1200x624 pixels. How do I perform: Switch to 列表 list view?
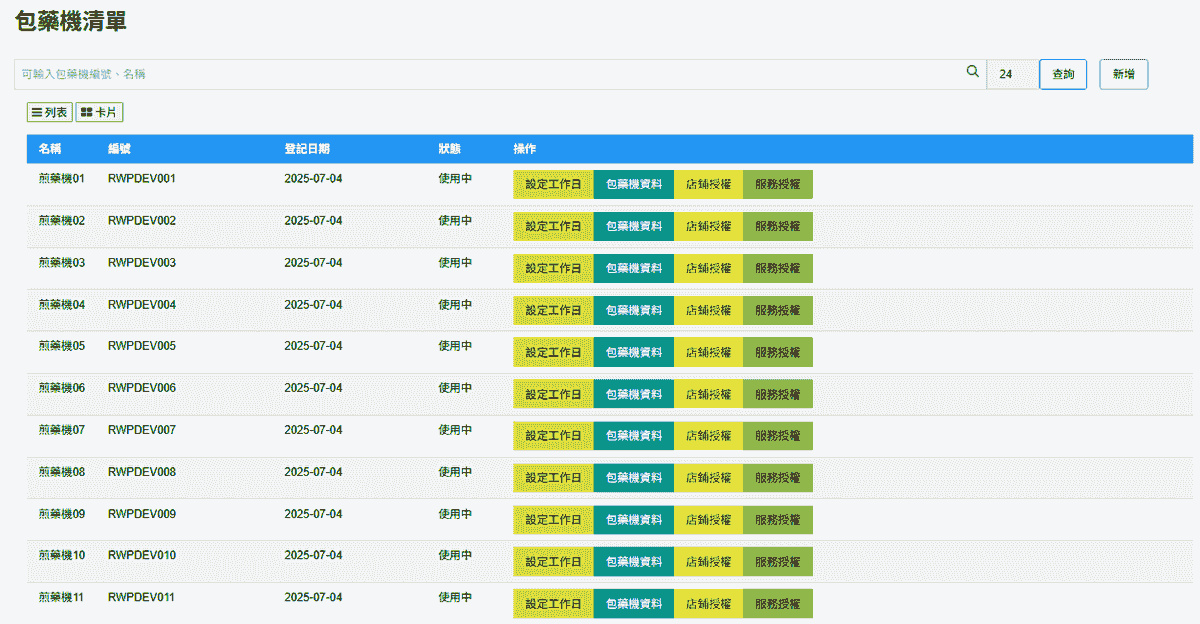pos(50,113)
